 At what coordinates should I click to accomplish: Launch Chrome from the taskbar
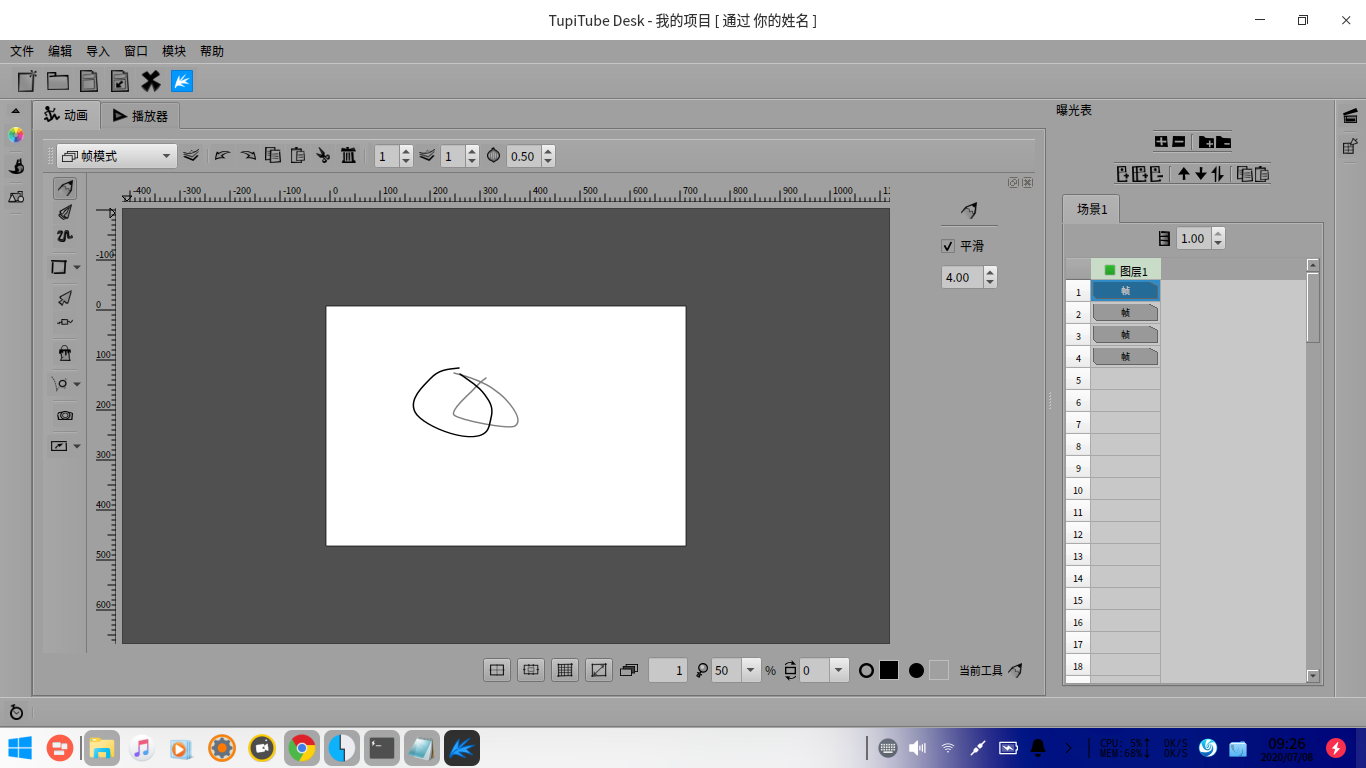tap(301, 747)
